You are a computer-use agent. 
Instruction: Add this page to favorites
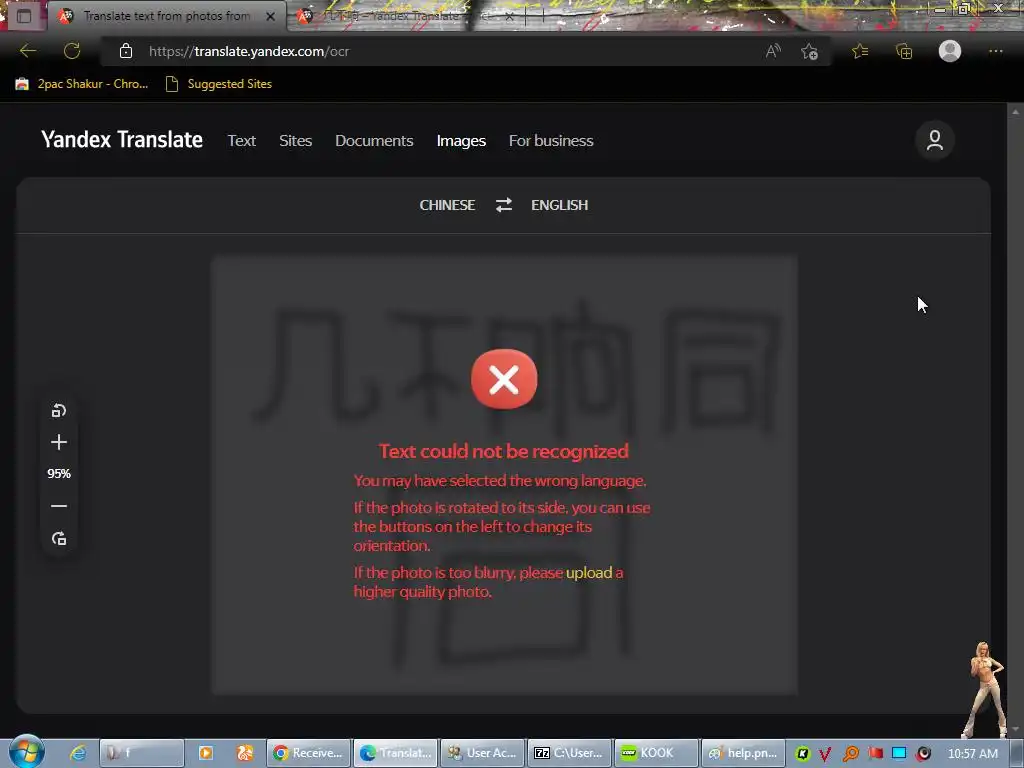pos(809,51)
